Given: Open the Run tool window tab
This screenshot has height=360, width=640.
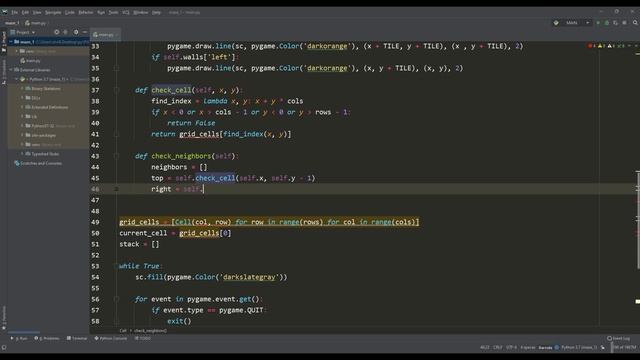Looking at the screenshot, I should tap(19, 338).
